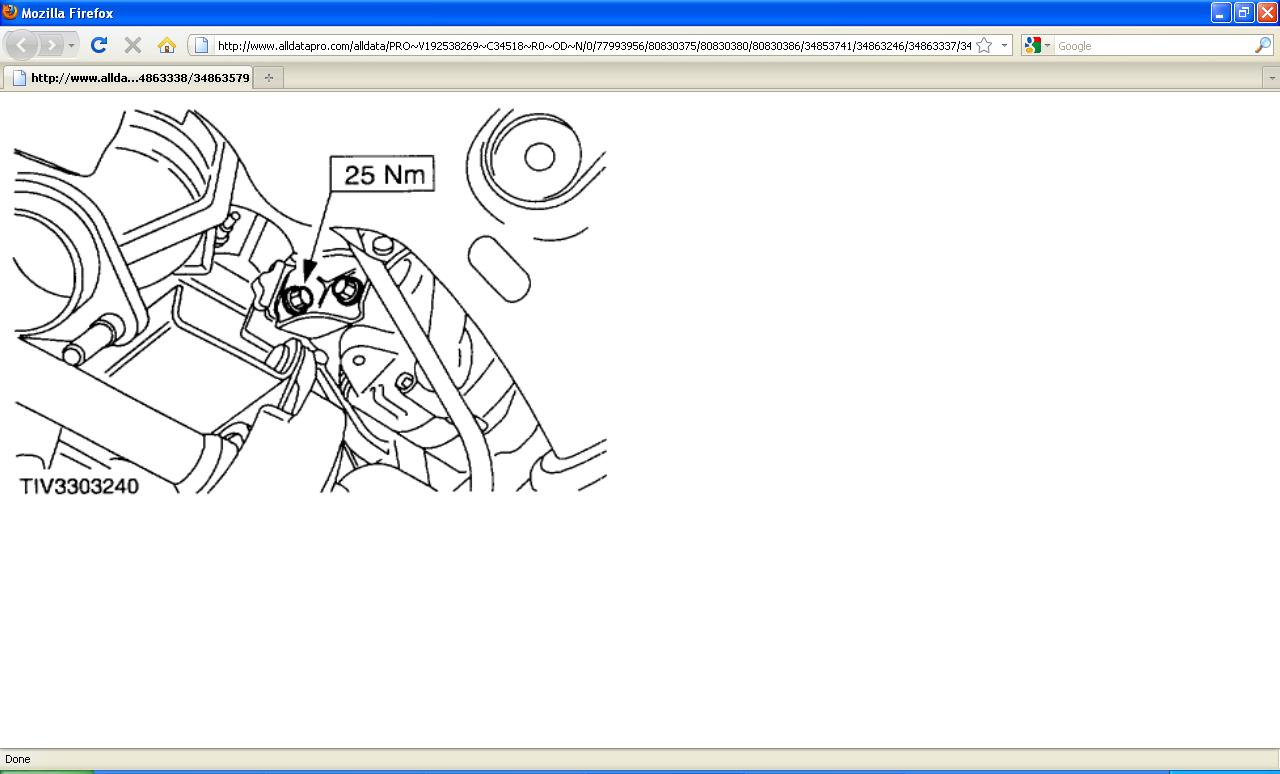Click inside the Google search box

[1154, 45]
